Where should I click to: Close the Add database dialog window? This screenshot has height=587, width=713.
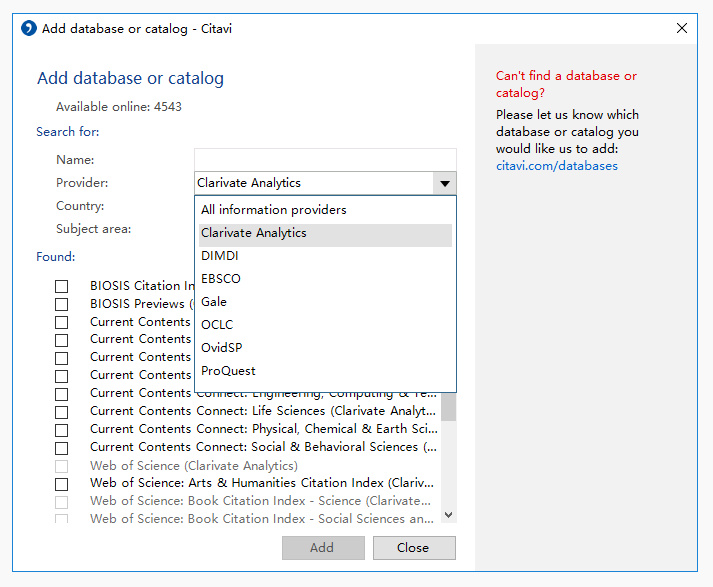pos(681,29)
